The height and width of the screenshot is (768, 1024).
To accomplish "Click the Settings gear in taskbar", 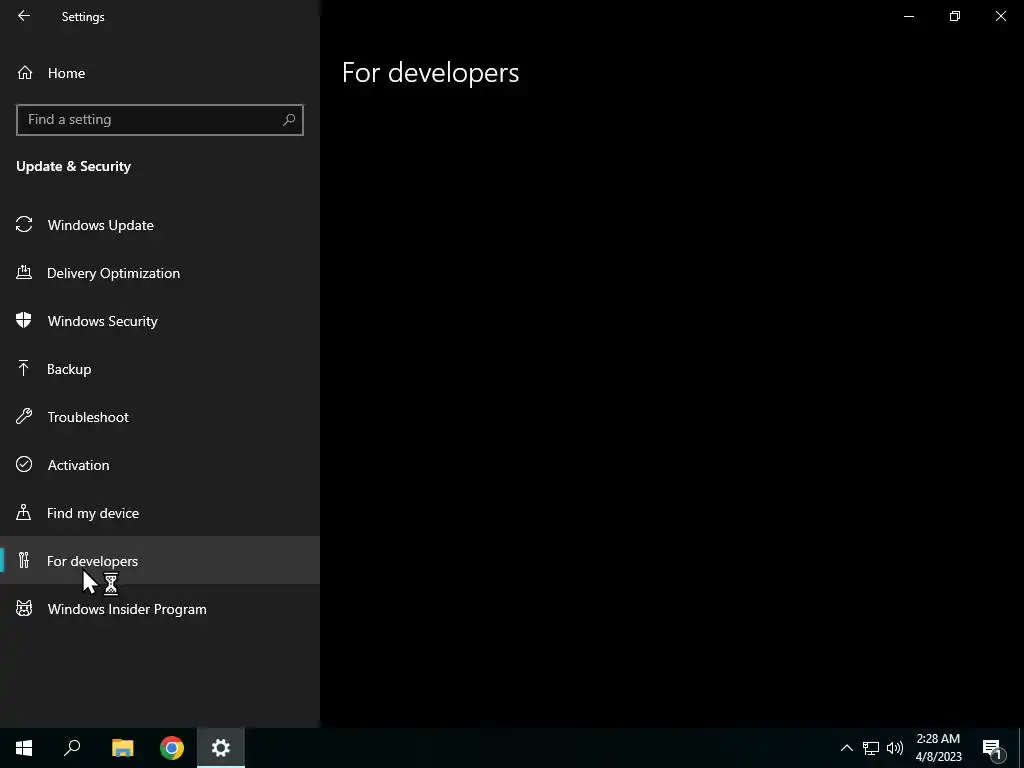I will click(221, 748).
